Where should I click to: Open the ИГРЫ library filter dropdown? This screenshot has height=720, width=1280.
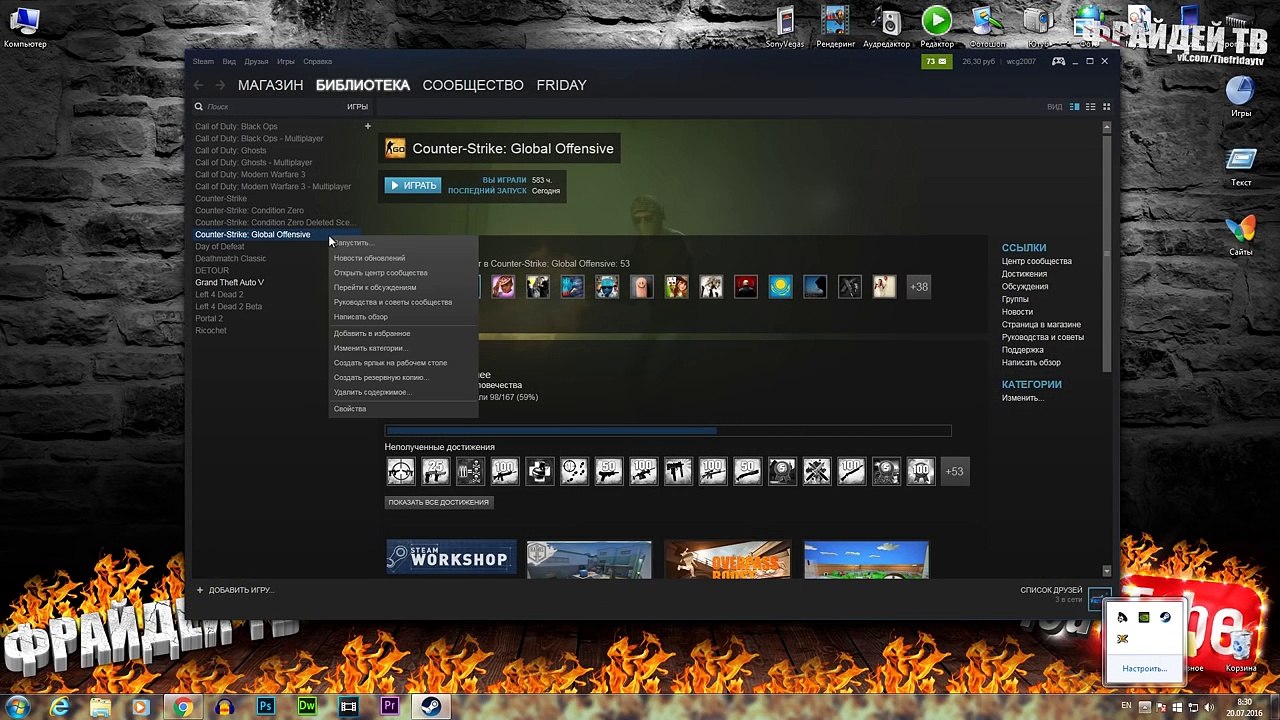[x=357, y=106]
